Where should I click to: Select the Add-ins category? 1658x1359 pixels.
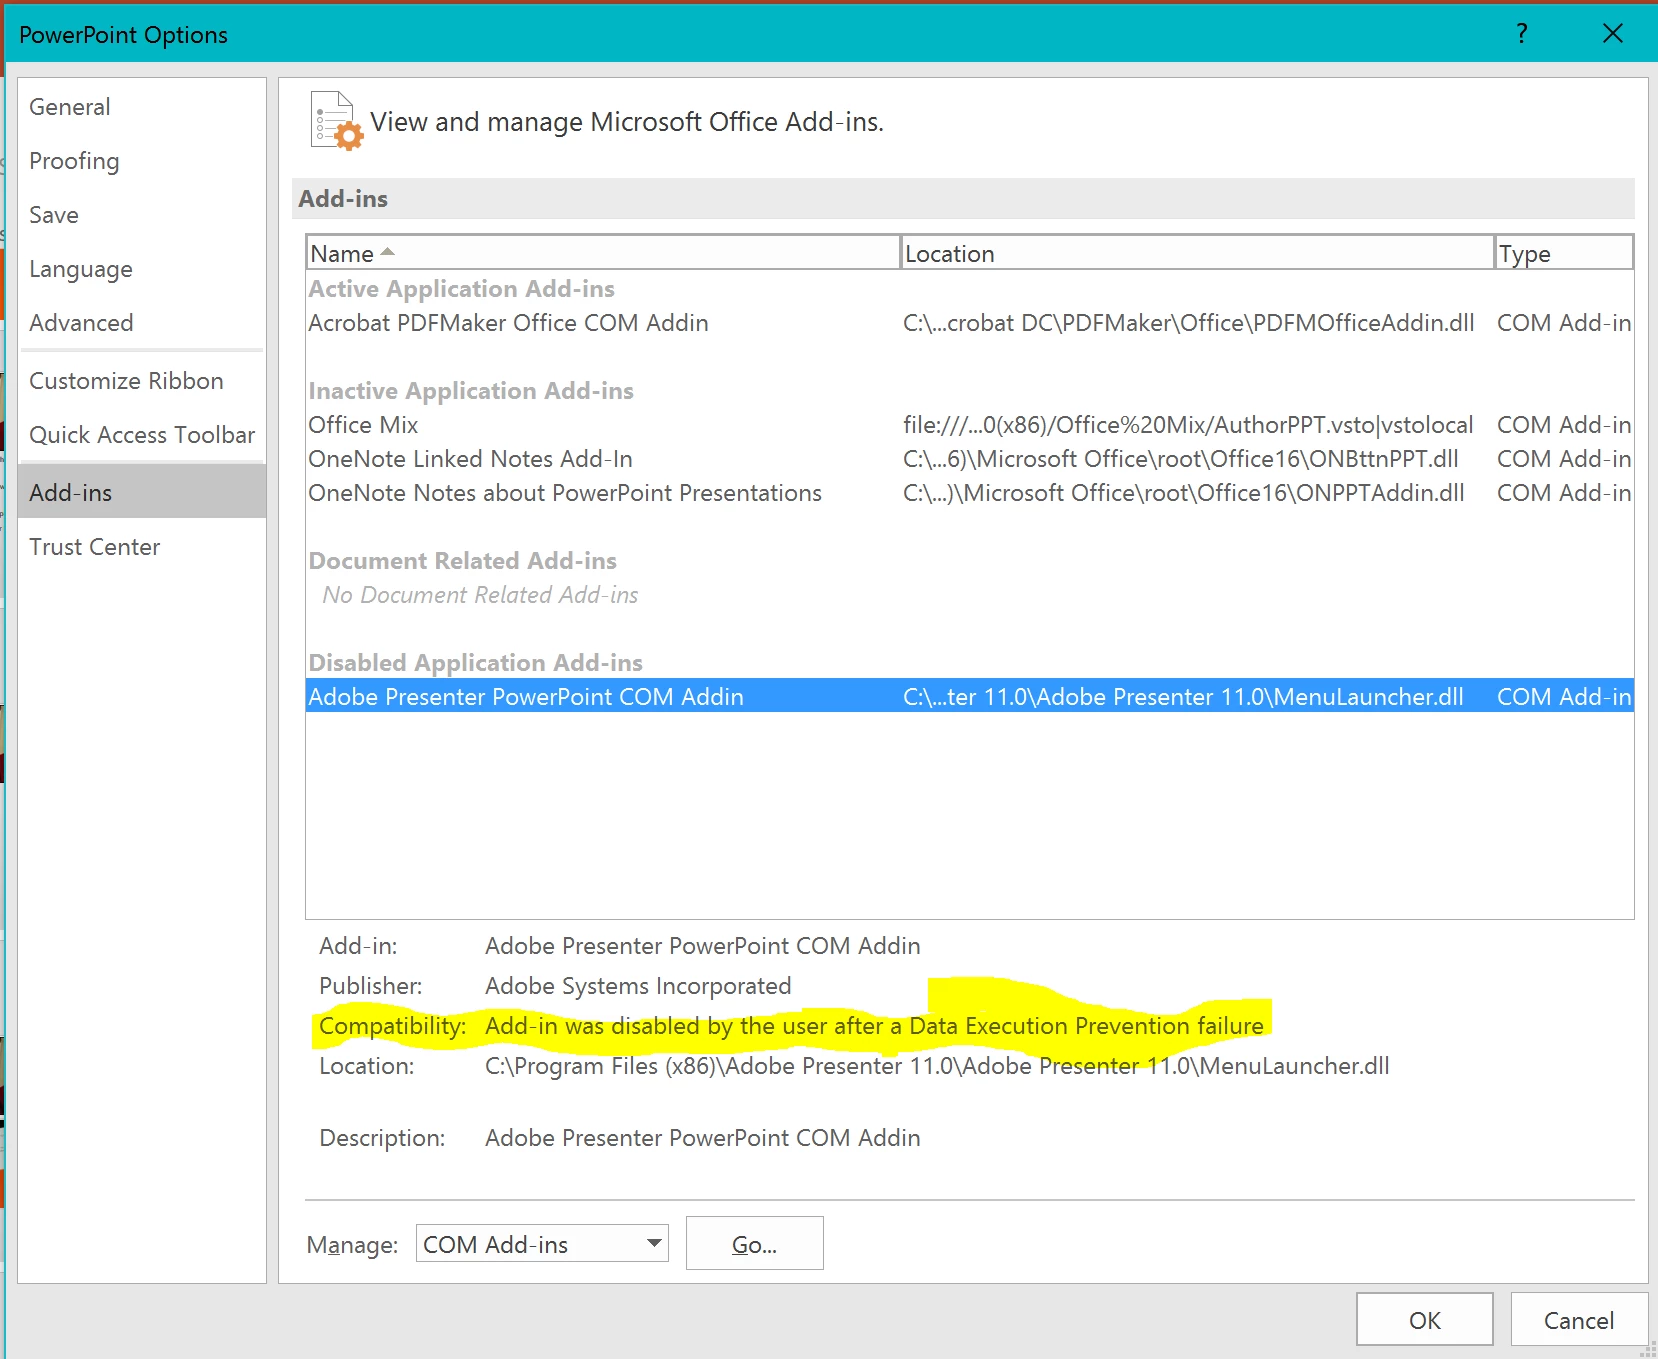[141, 492]
